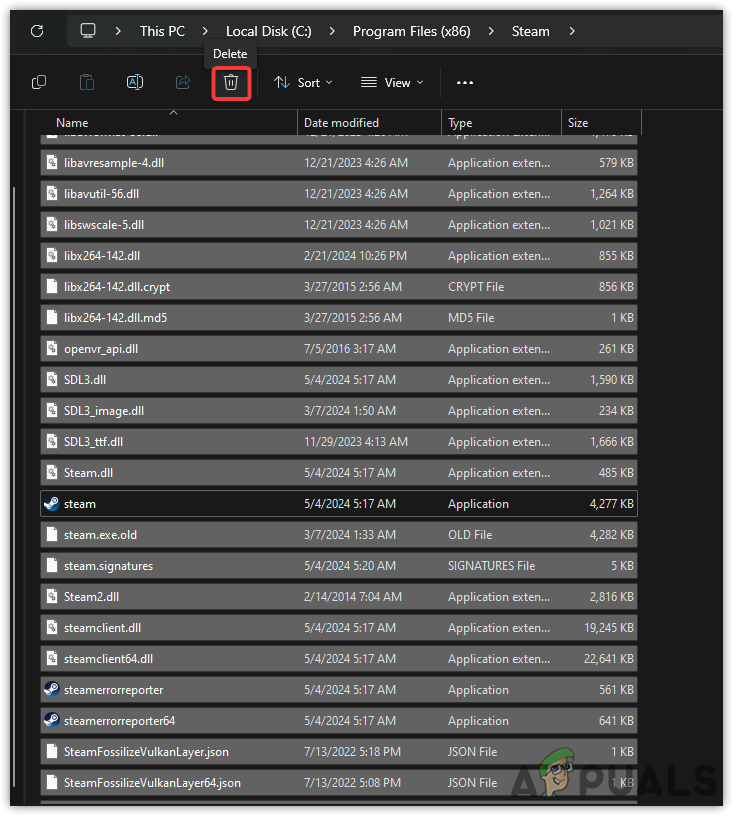
Task: Click the steamerrorreporter app icon
Action: [x=52, y=690]
